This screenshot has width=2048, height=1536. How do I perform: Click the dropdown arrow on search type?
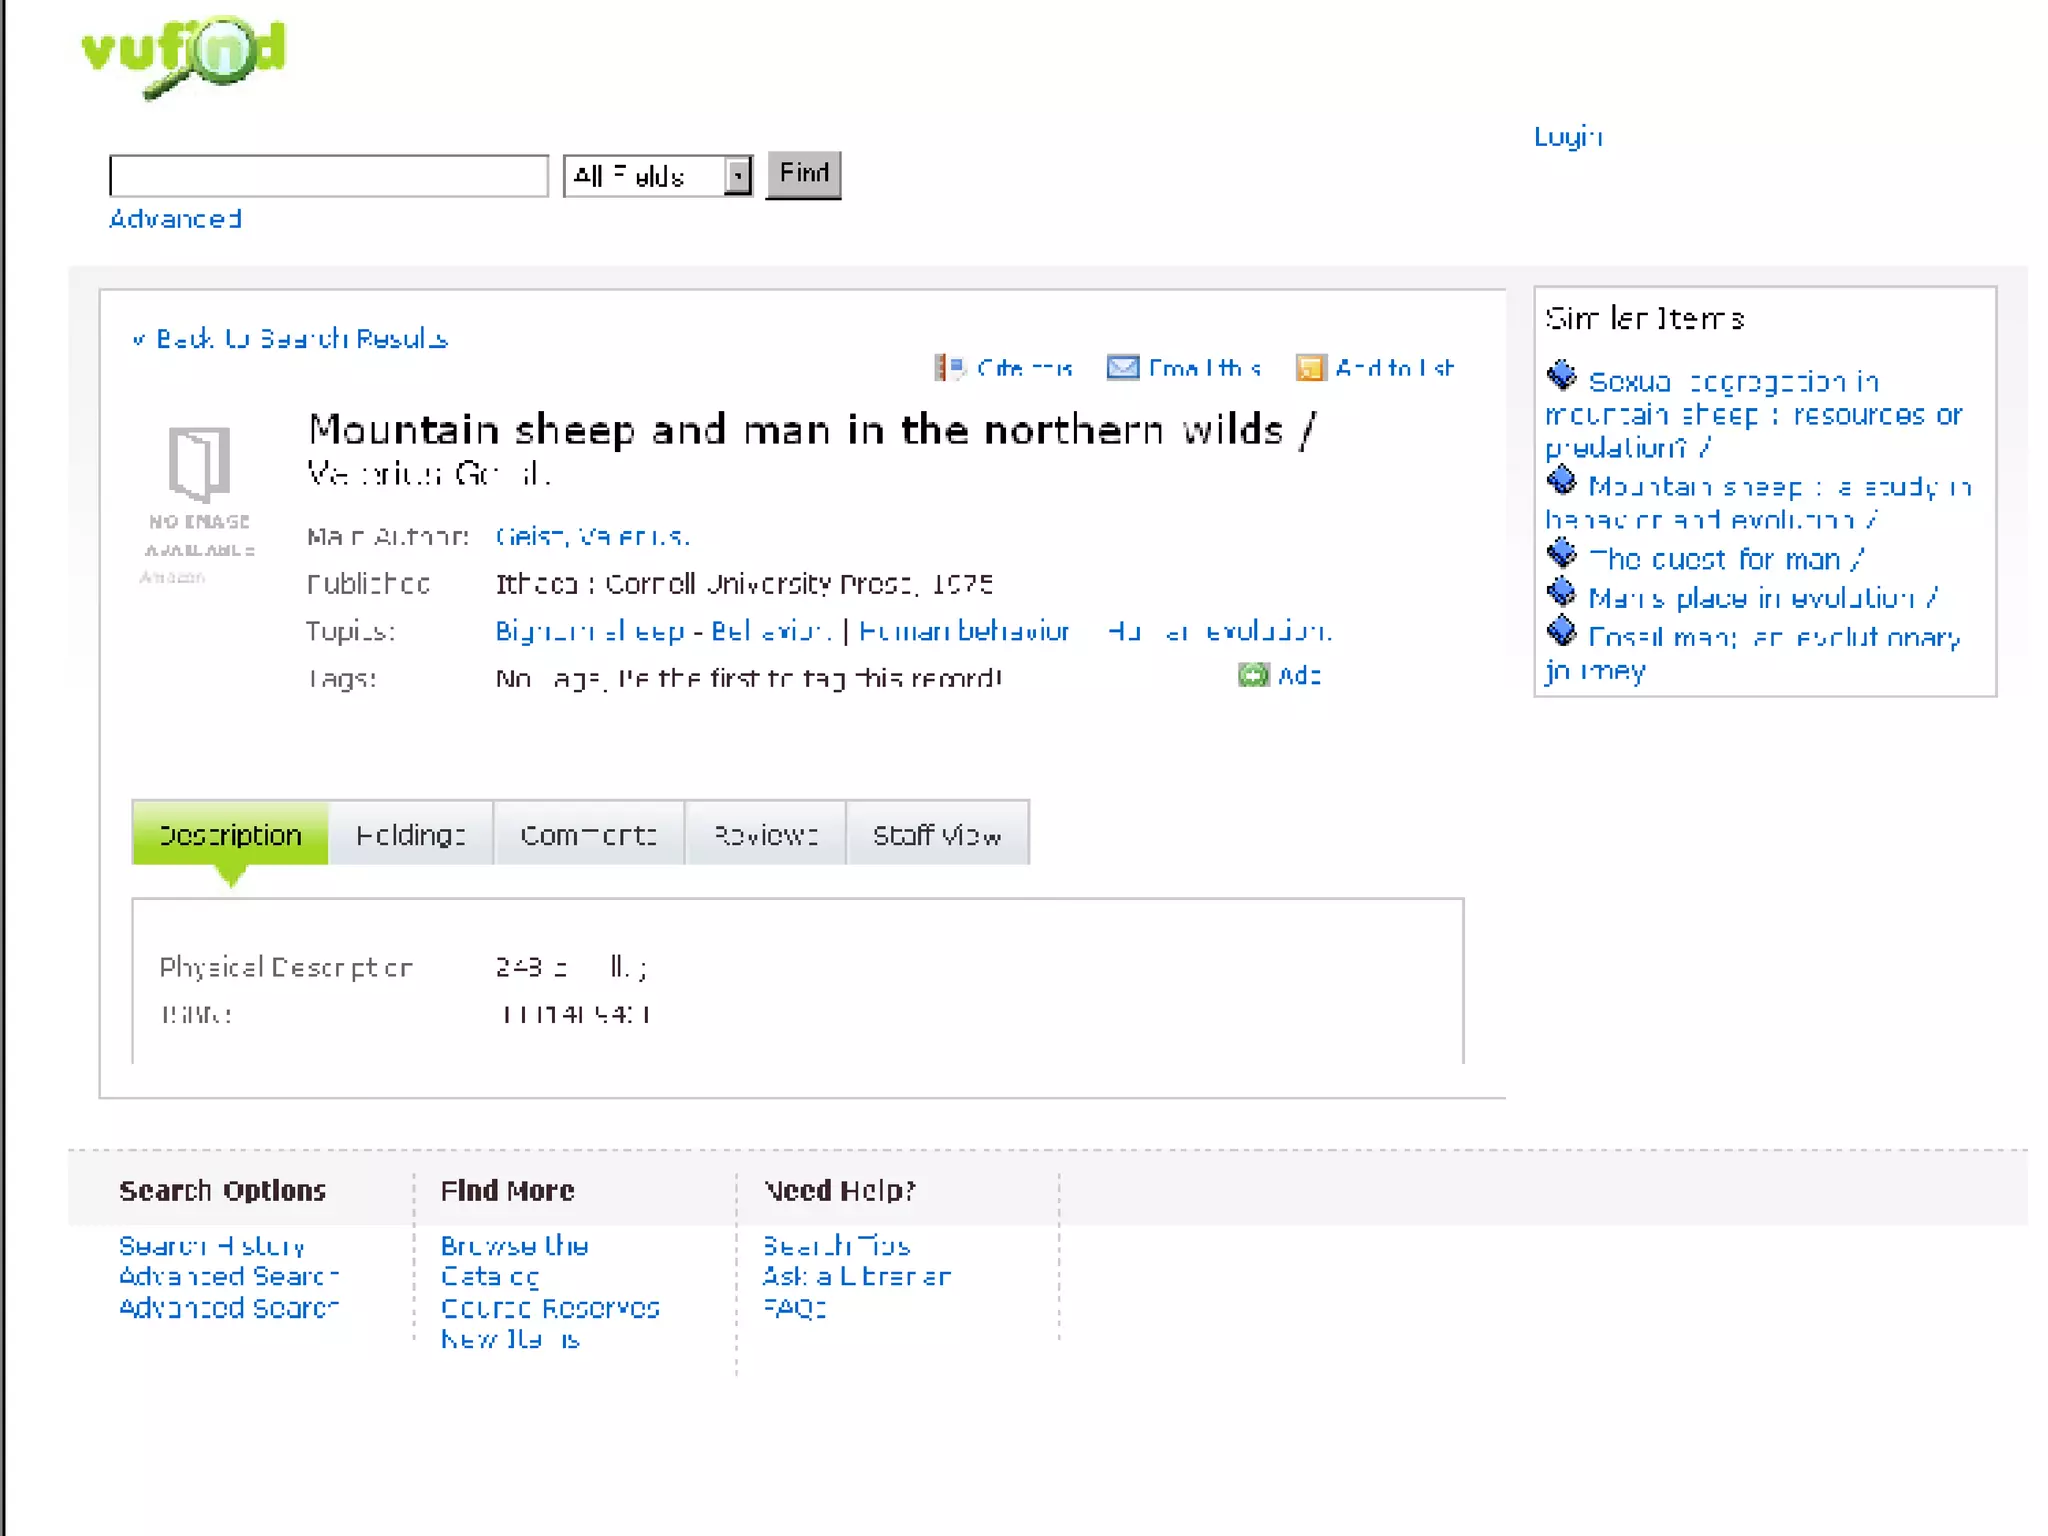click(x=738, y=177)
